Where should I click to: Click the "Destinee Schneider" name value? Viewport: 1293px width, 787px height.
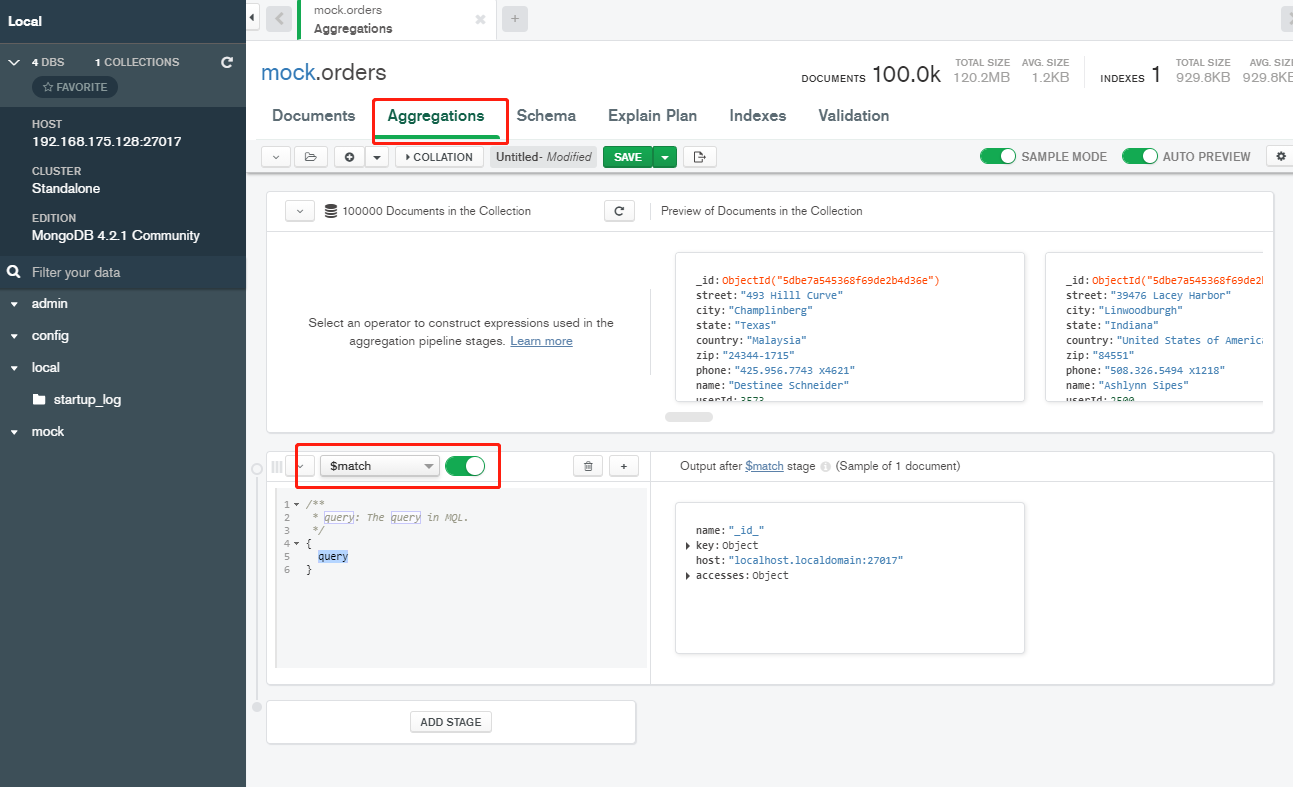[x=788, y=385]
